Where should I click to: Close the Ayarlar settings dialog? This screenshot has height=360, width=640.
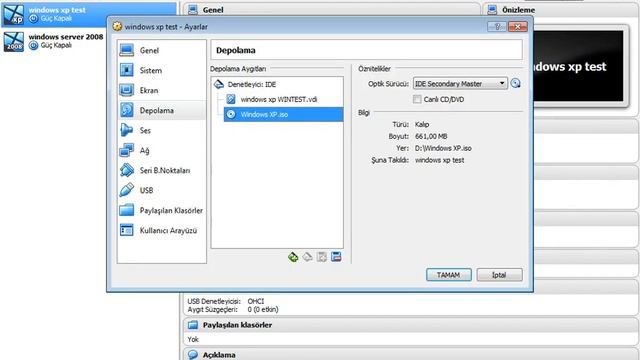(518, 27)
